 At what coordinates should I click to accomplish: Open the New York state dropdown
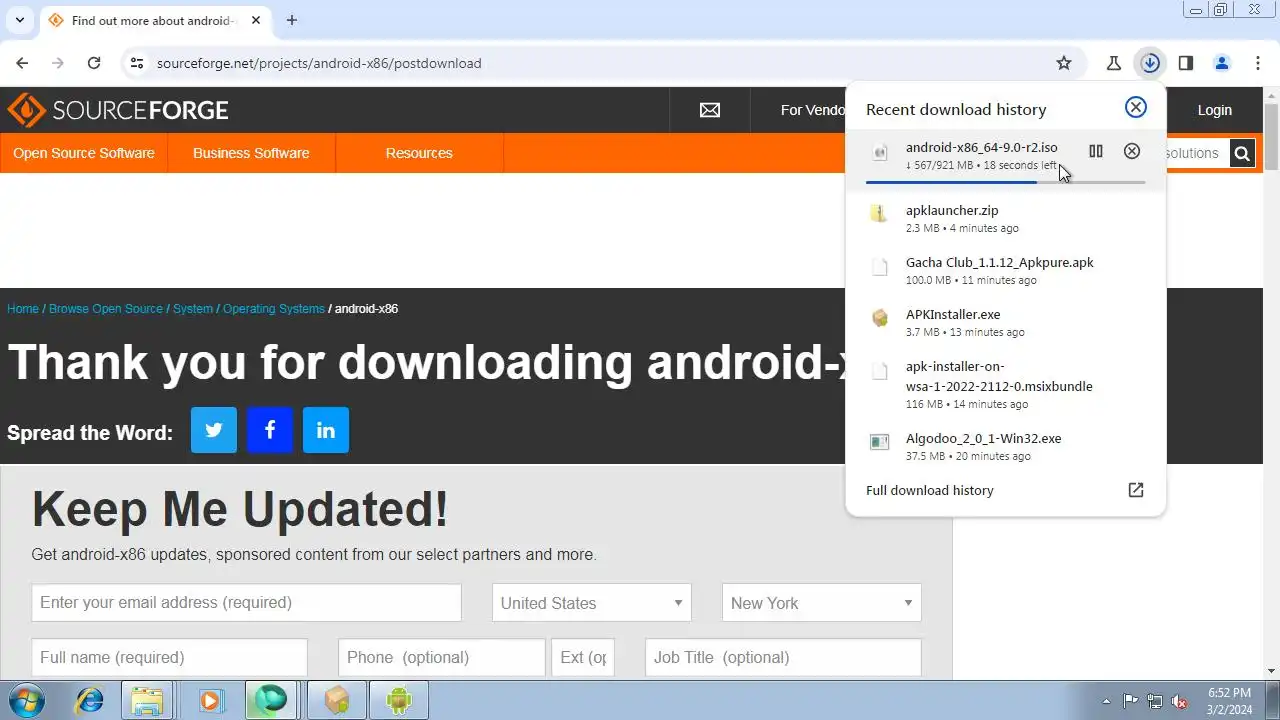[x=822, y=603]
